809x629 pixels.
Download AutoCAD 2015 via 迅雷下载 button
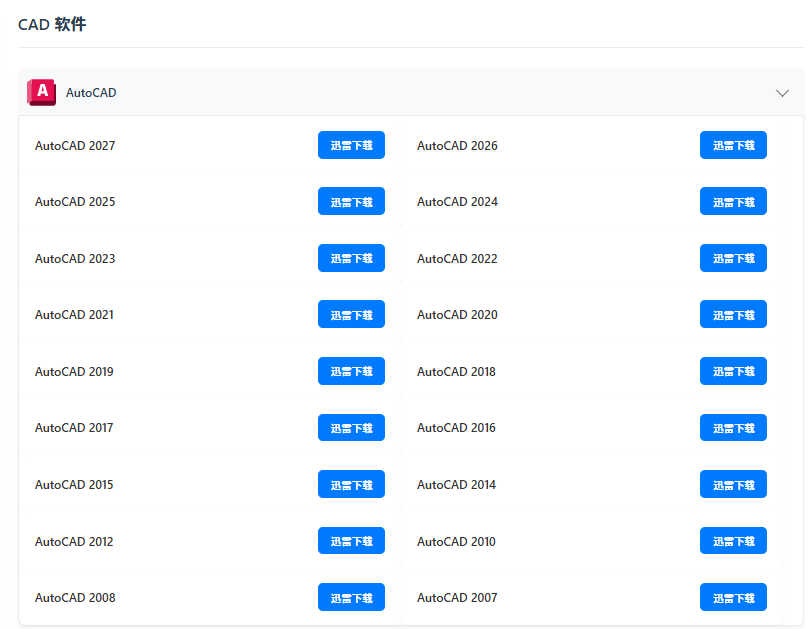point(351,484)
